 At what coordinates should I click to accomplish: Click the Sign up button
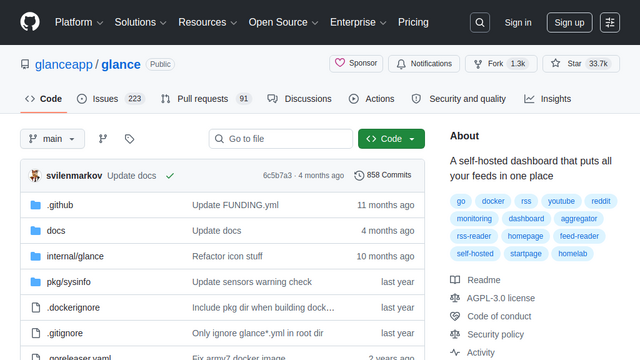point(569,22)
